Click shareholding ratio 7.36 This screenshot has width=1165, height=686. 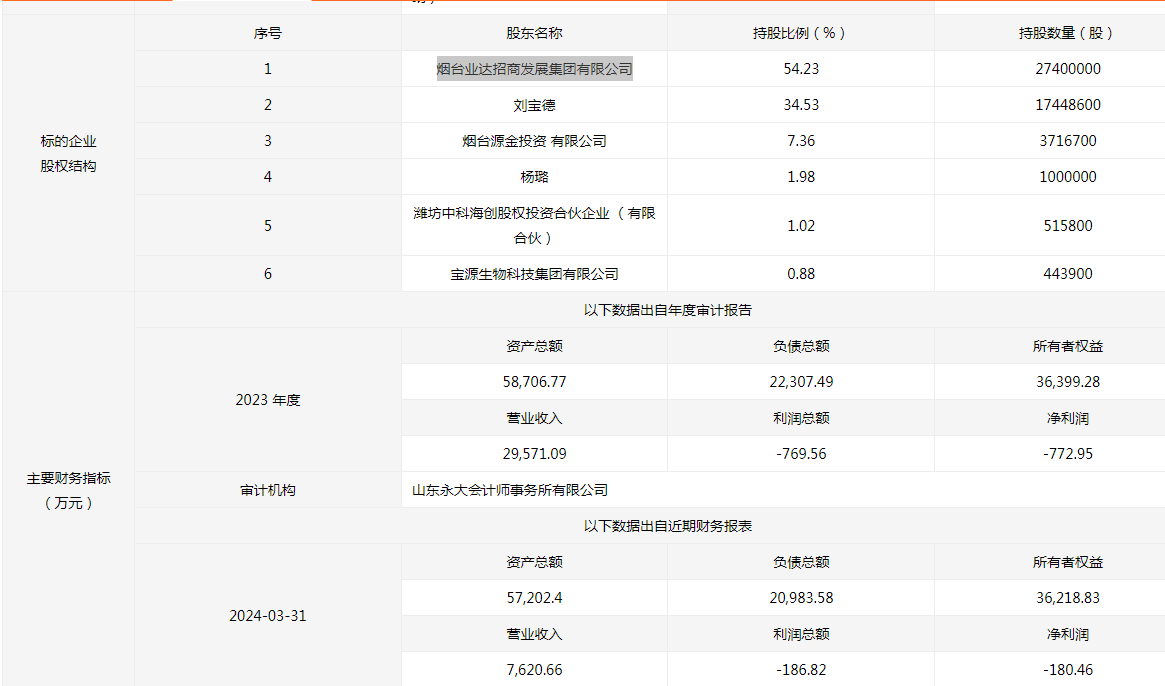point(801,141)
